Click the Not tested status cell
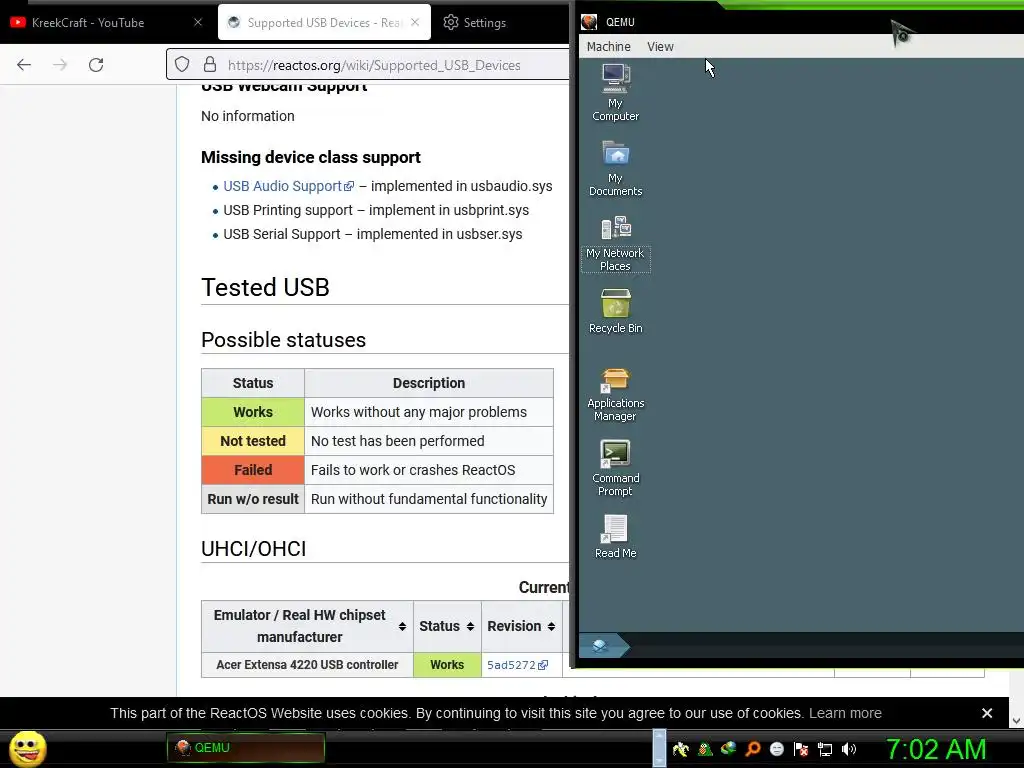 click(253, 441)
